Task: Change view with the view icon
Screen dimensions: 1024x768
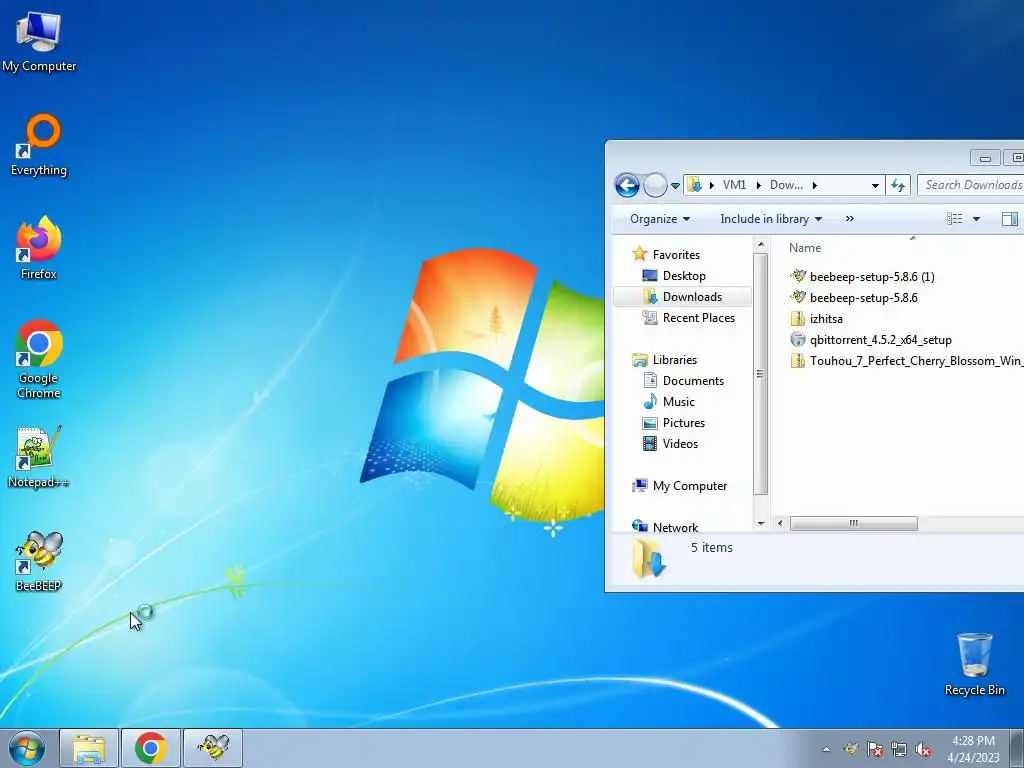Action: pyautogui.click(x=954, y=219)
